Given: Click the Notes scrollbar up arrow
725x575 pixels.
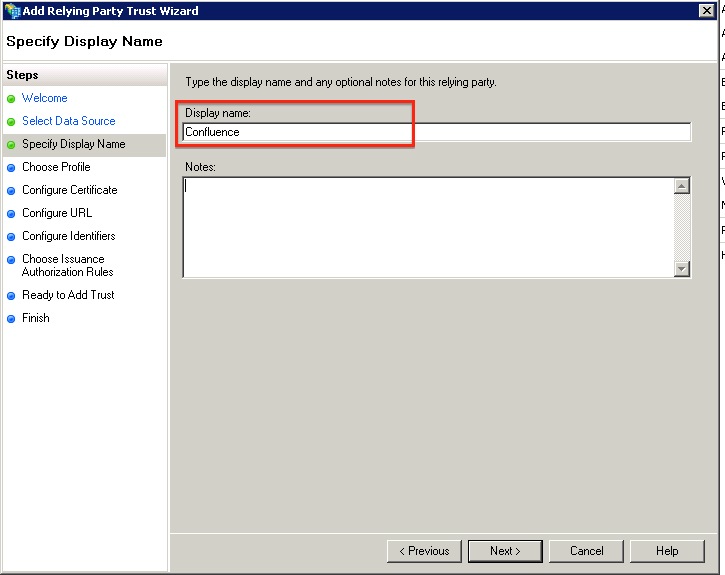Looking at the screenshot, I should tap(682, 186).
